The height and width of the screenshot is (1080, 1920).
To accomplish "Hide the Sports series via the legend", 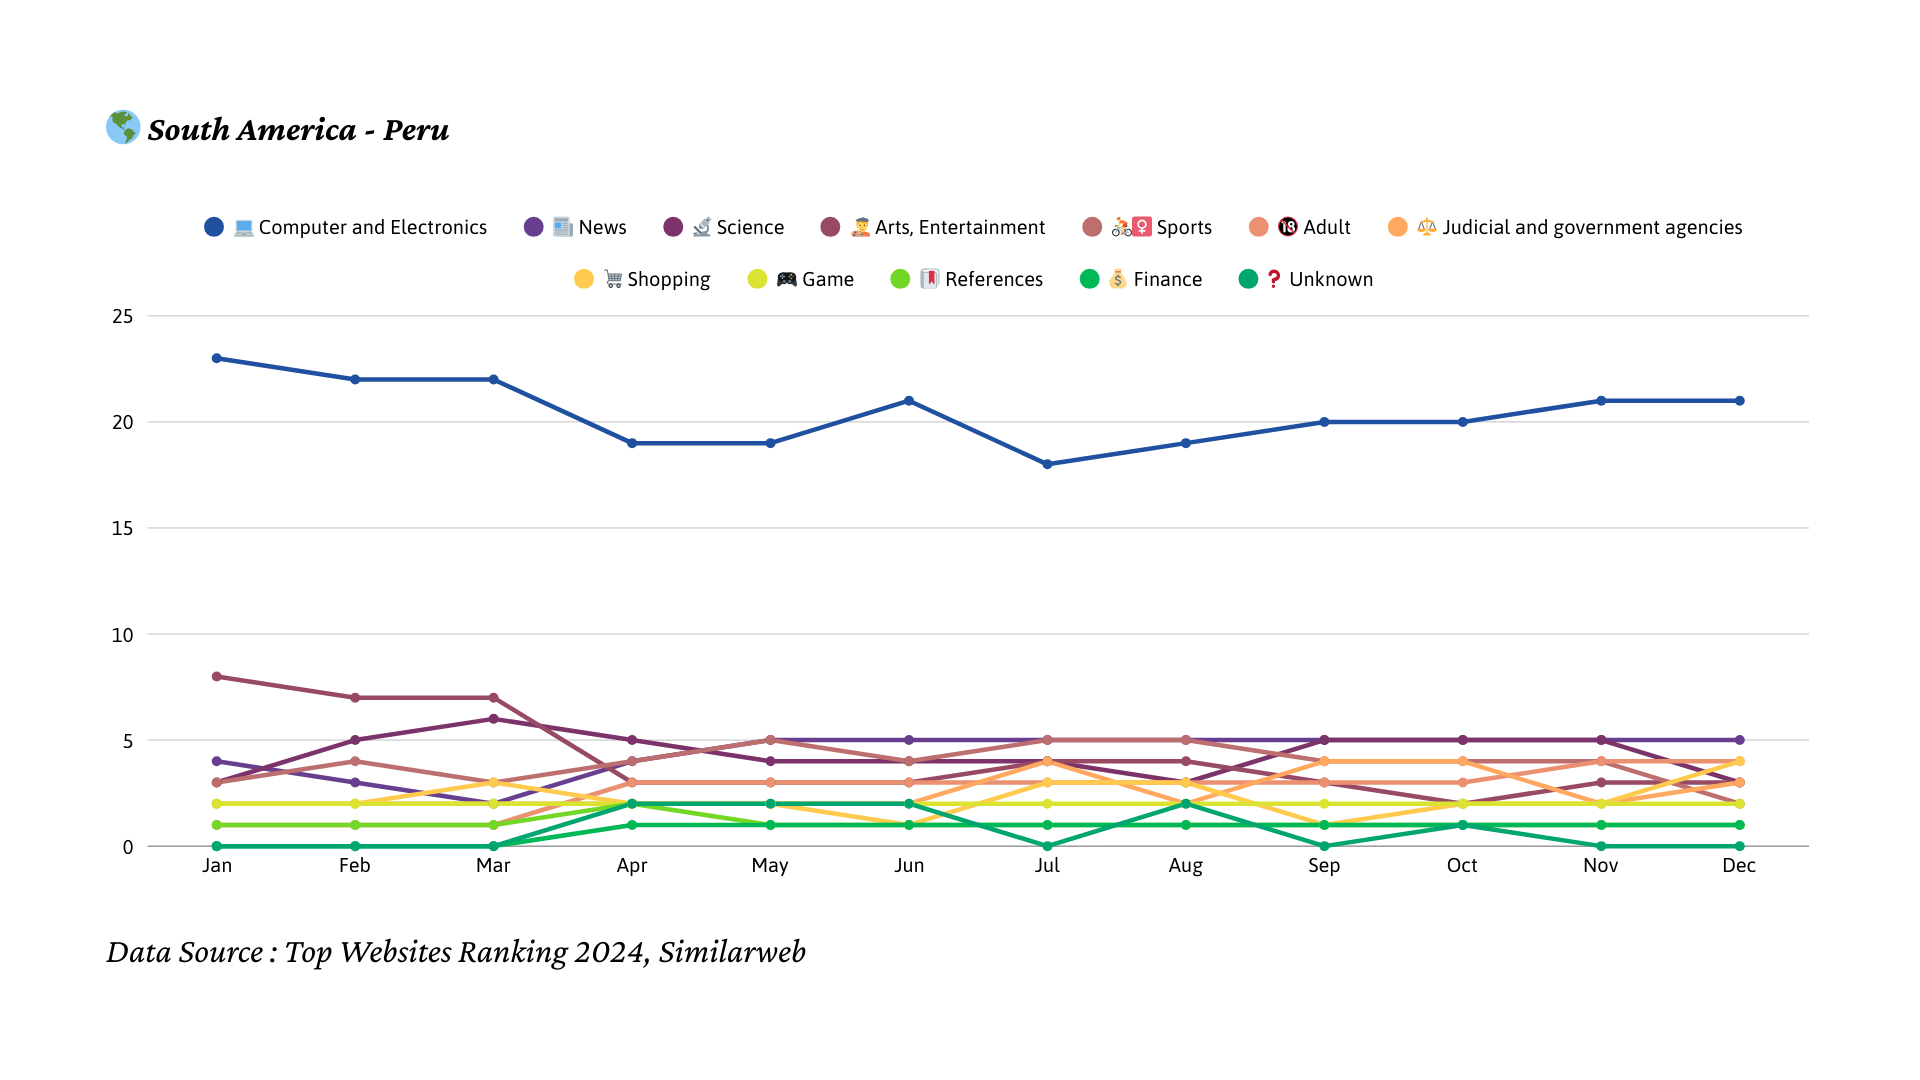I will (x=1184, y=228).
